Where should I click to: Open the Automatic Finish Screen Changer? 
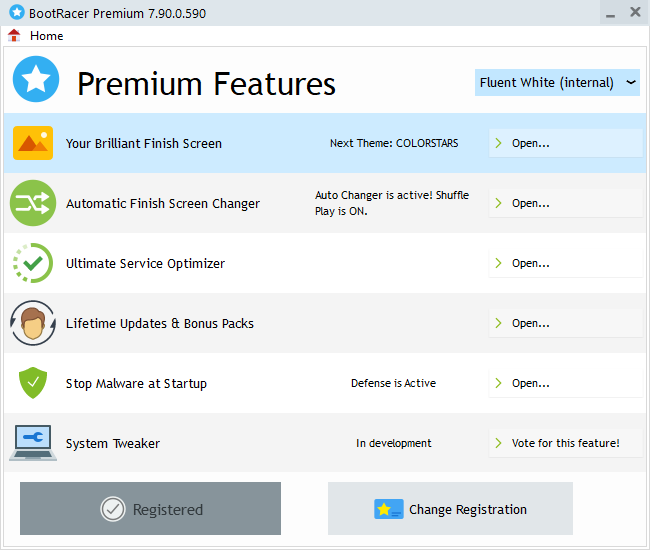pos(565,203)
